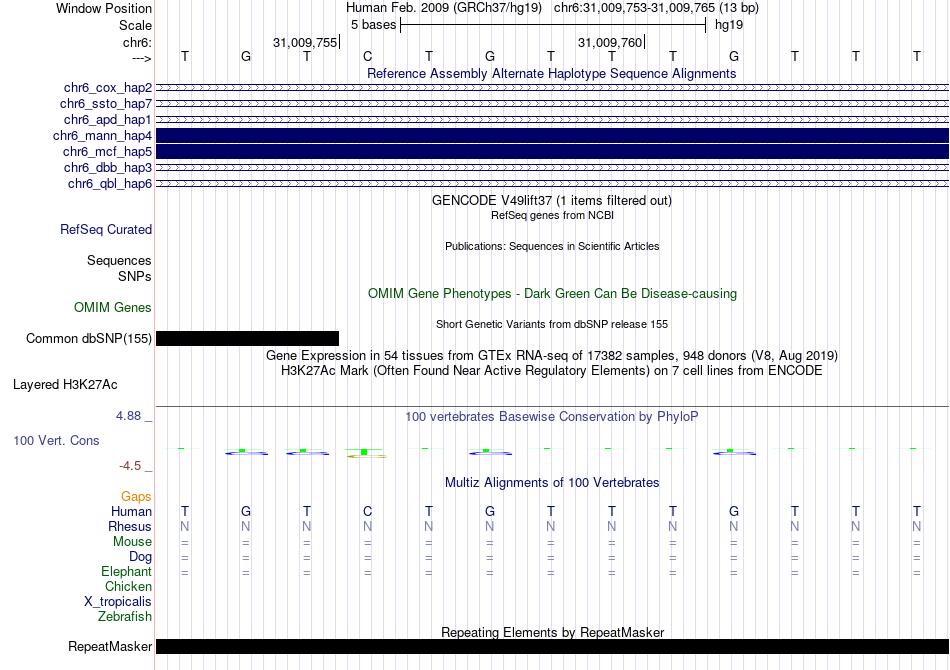Click the 31,009,760 position marker
This screenshot has height=670, width=950.
pos(610,42)
